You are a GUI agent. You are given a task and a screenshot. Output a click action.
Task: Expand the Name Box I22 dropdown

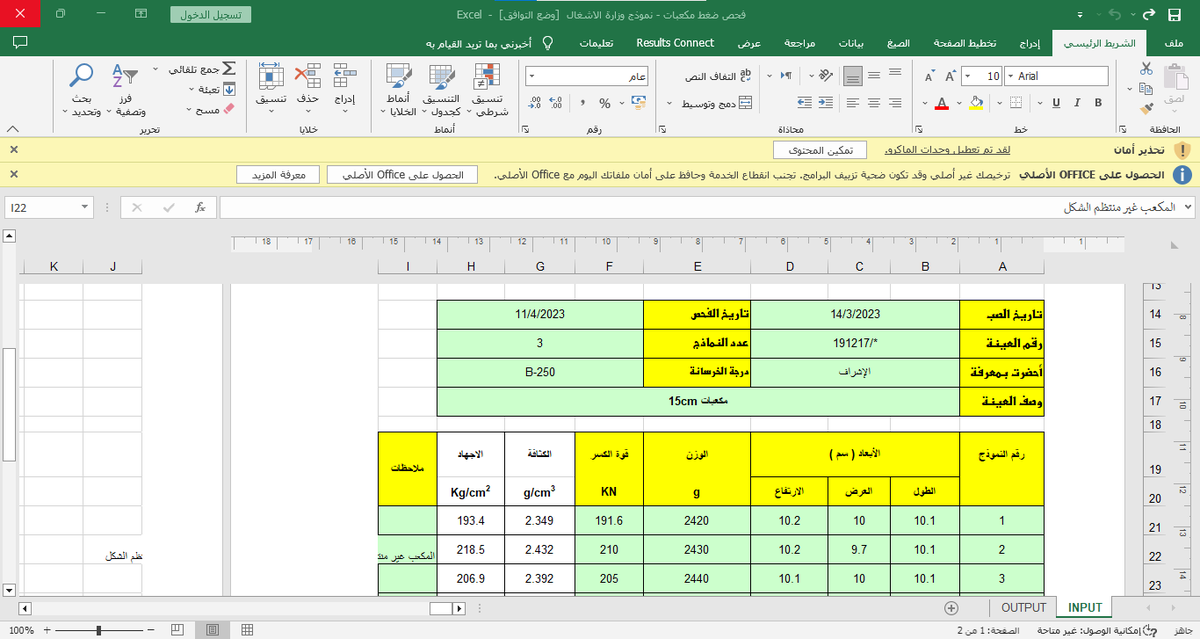84,207
